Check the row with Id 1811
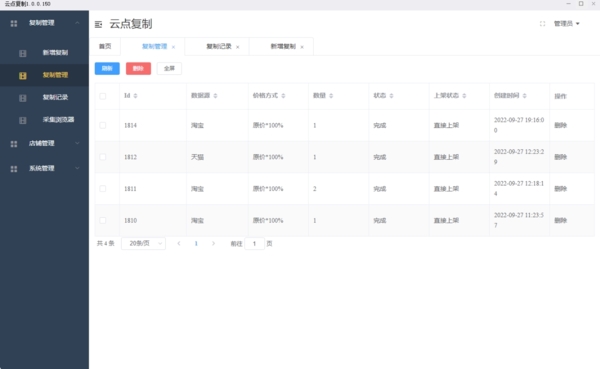Image resolution: width=600 pixels, height=369 pixels. tap(103, 189)
